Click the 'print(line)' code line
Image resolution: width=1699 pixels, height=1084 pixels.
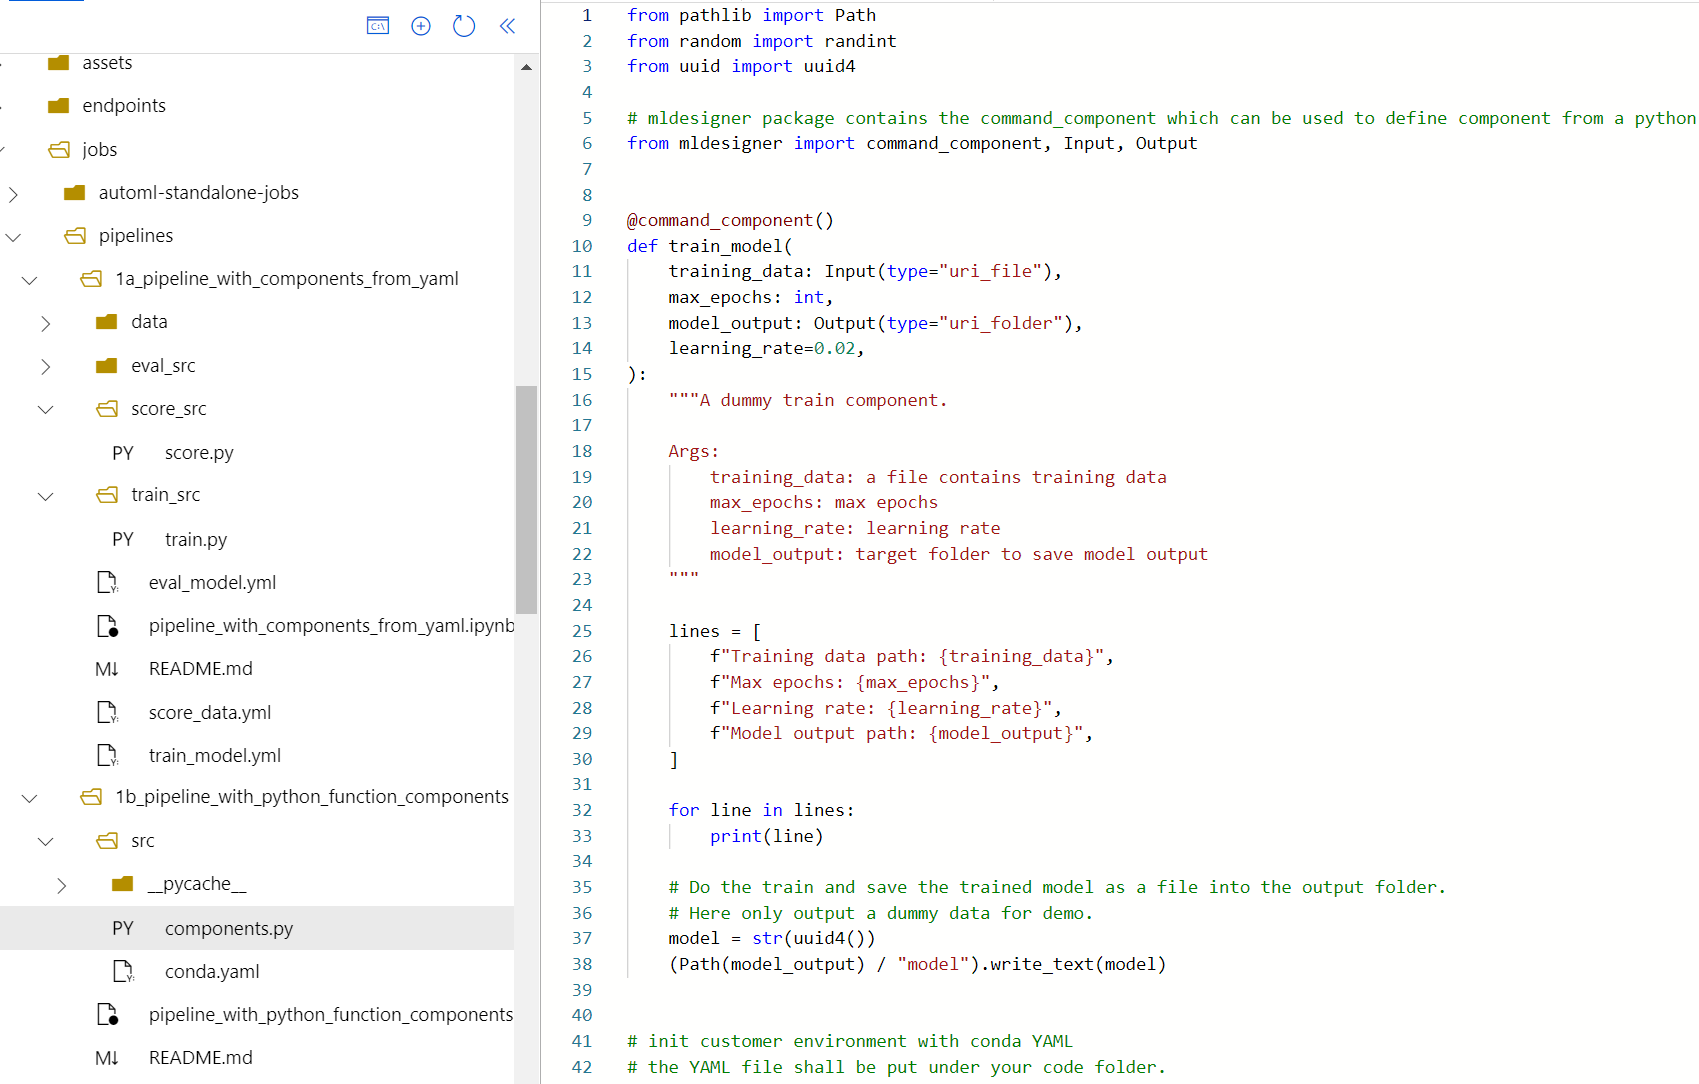pyautogui.click(x=767, y=836)
